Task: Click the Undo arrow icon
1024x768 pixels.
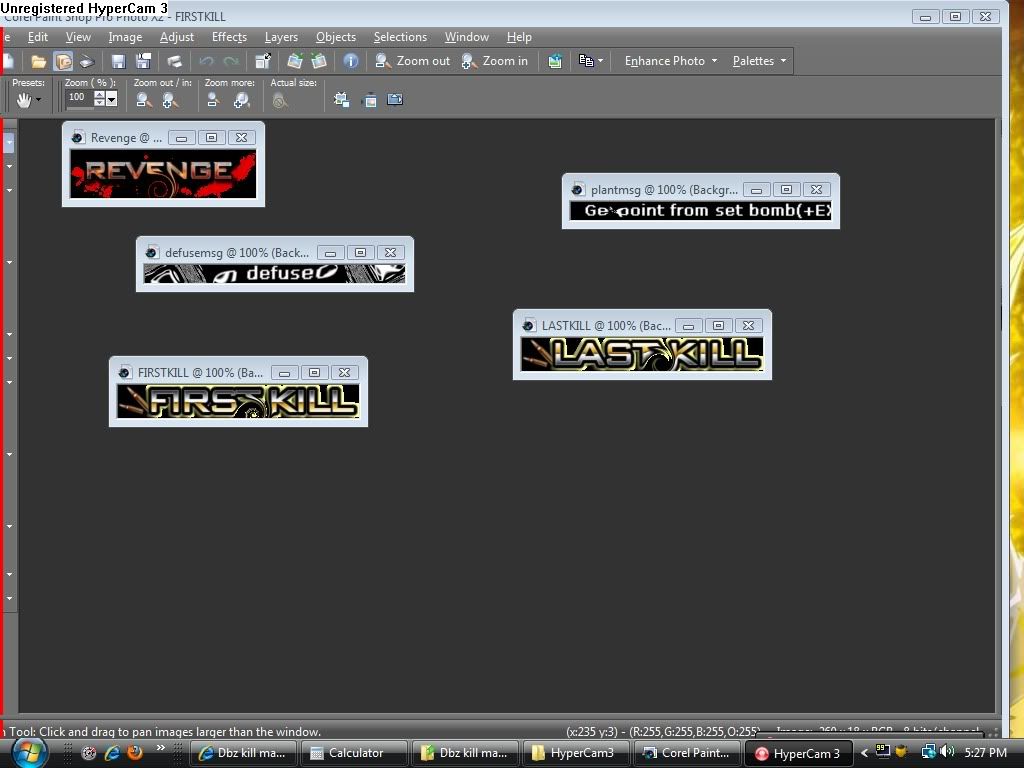Action: pos(206,61)
